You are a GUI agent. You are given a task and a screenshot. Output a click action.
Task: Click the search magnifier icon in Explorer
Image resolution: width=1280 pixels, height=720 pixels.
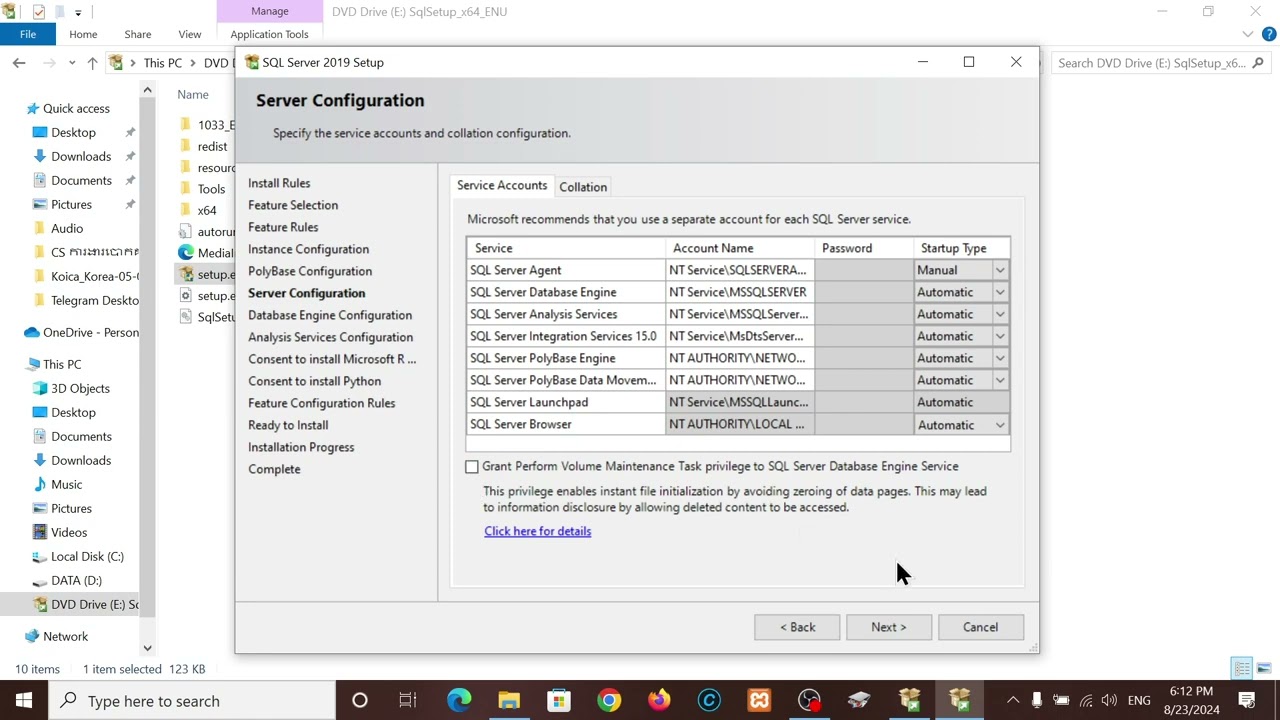coord(1258,63)
